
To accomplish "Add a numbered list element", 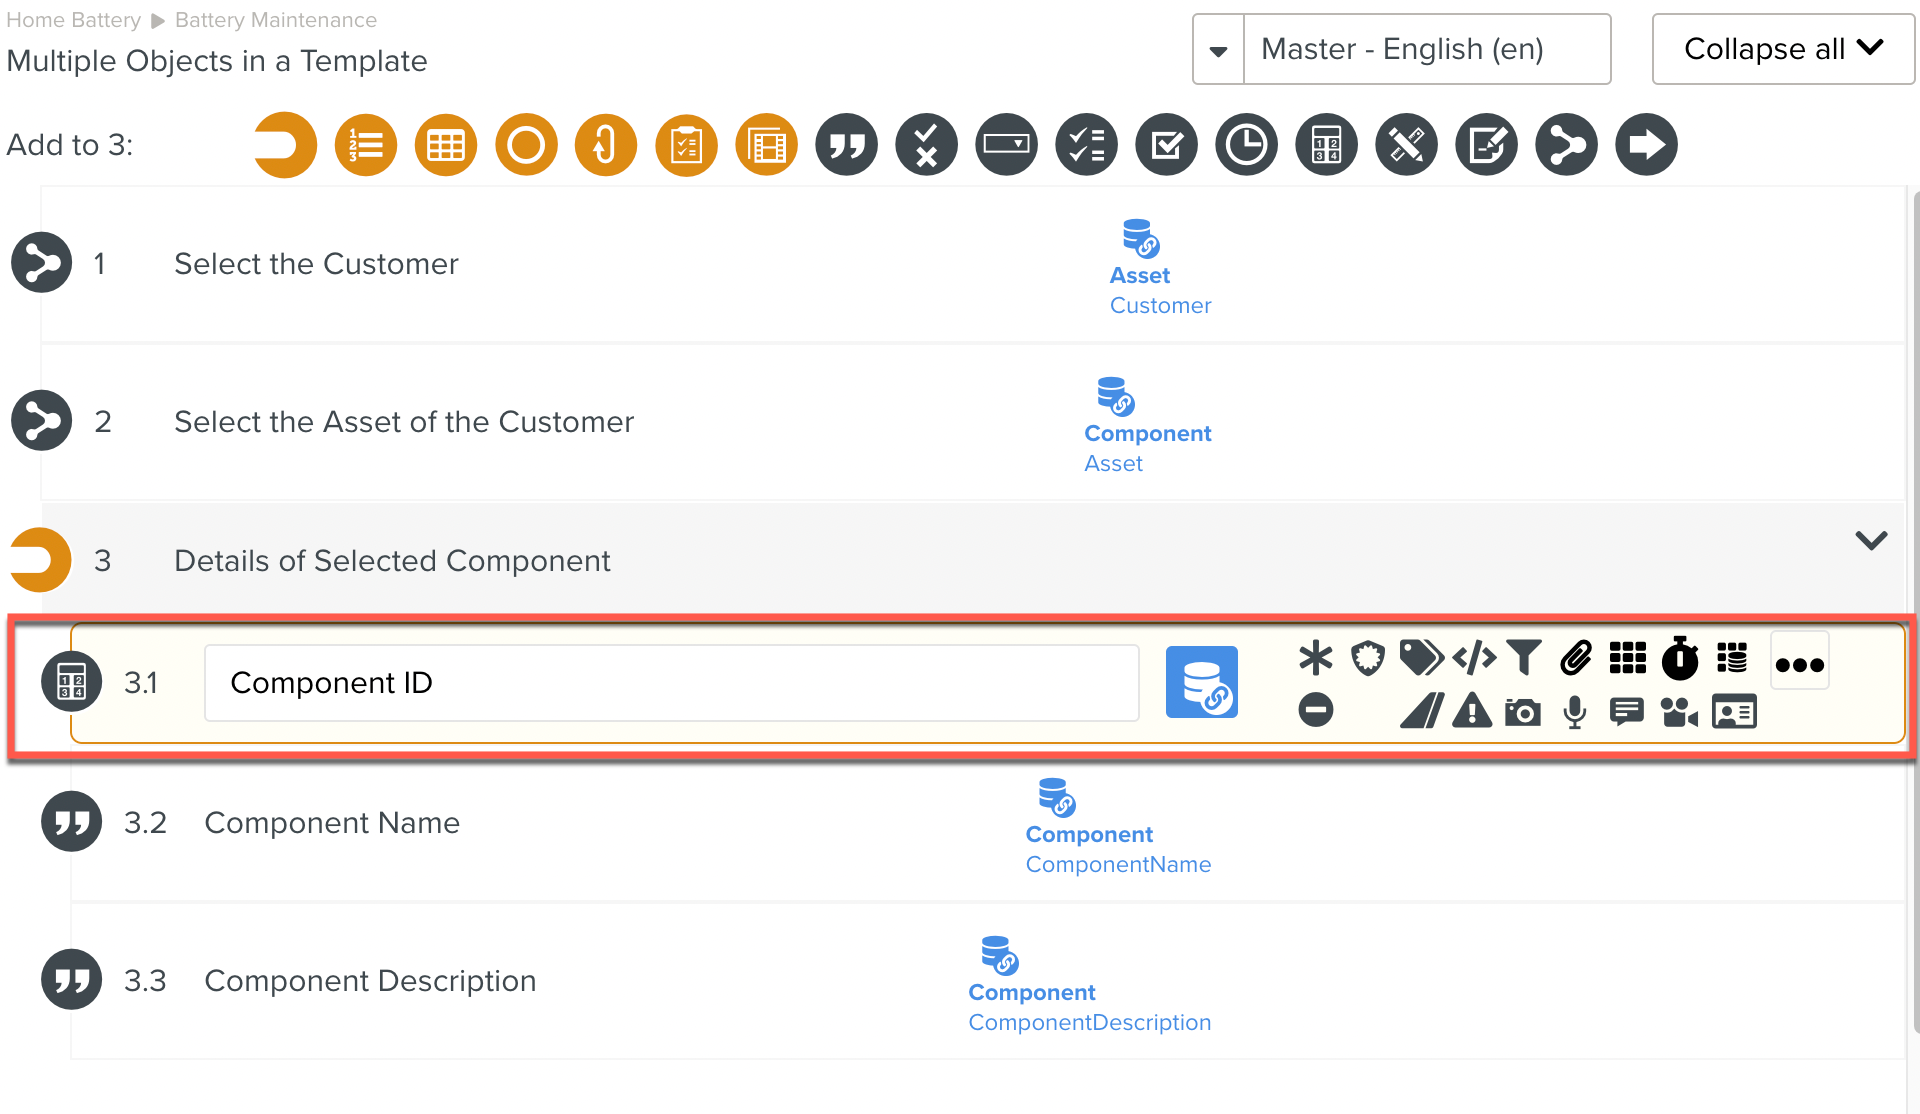I will 366,145.
